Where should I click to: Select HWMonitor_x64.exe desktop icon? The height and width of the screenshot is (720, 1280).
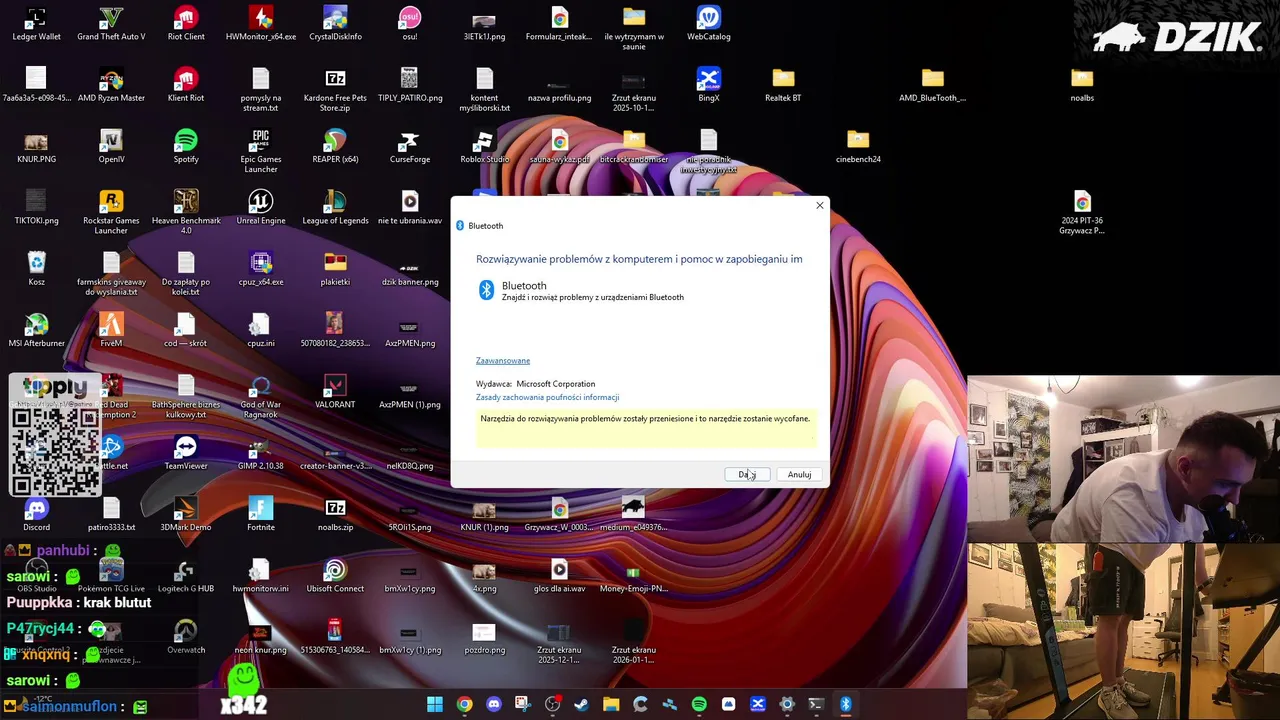(x=261, y=24)
